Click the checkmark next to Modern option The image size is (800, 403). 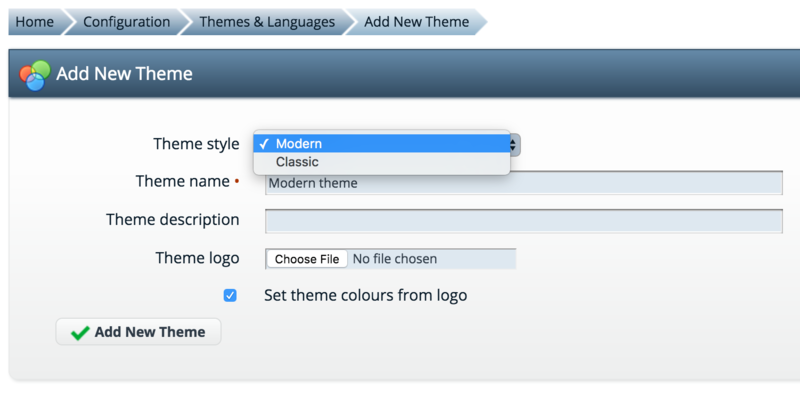click(263, 144)
